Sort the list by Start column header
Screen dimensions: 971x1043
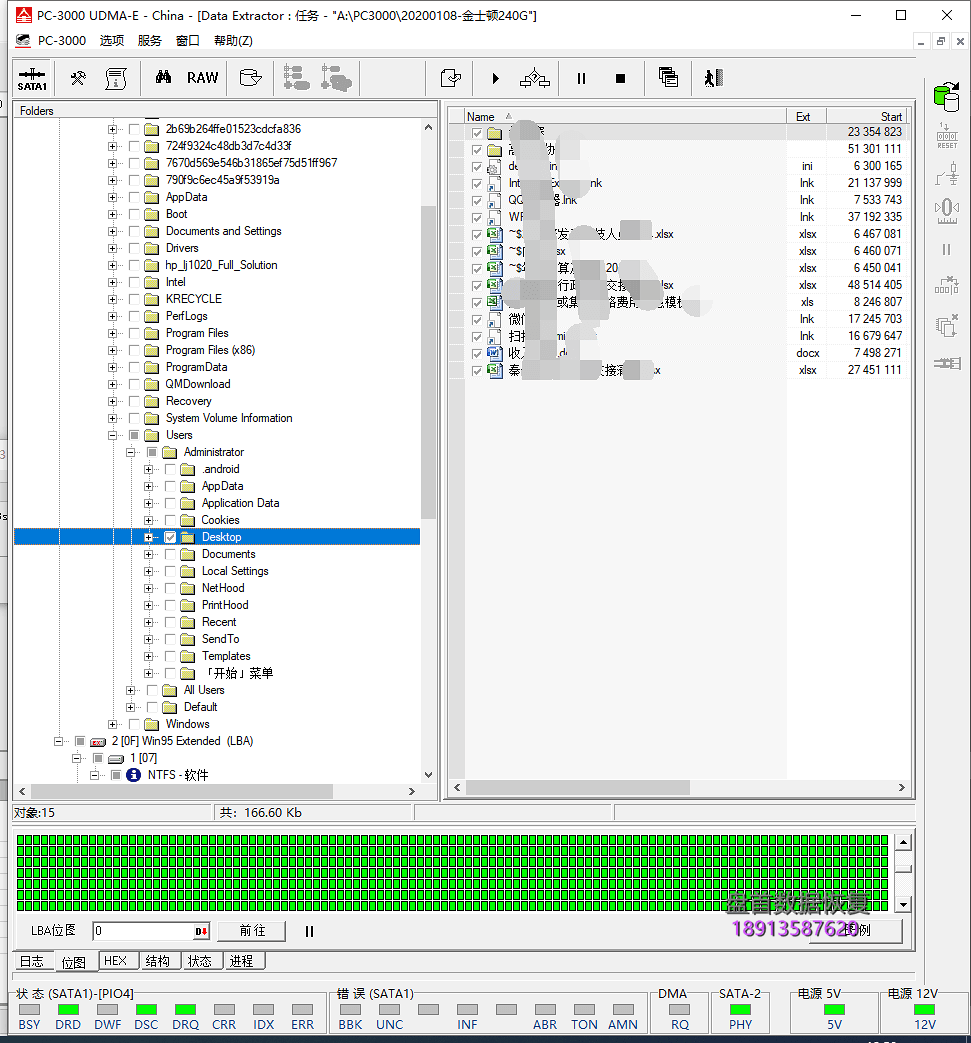(x=867, y=116)
